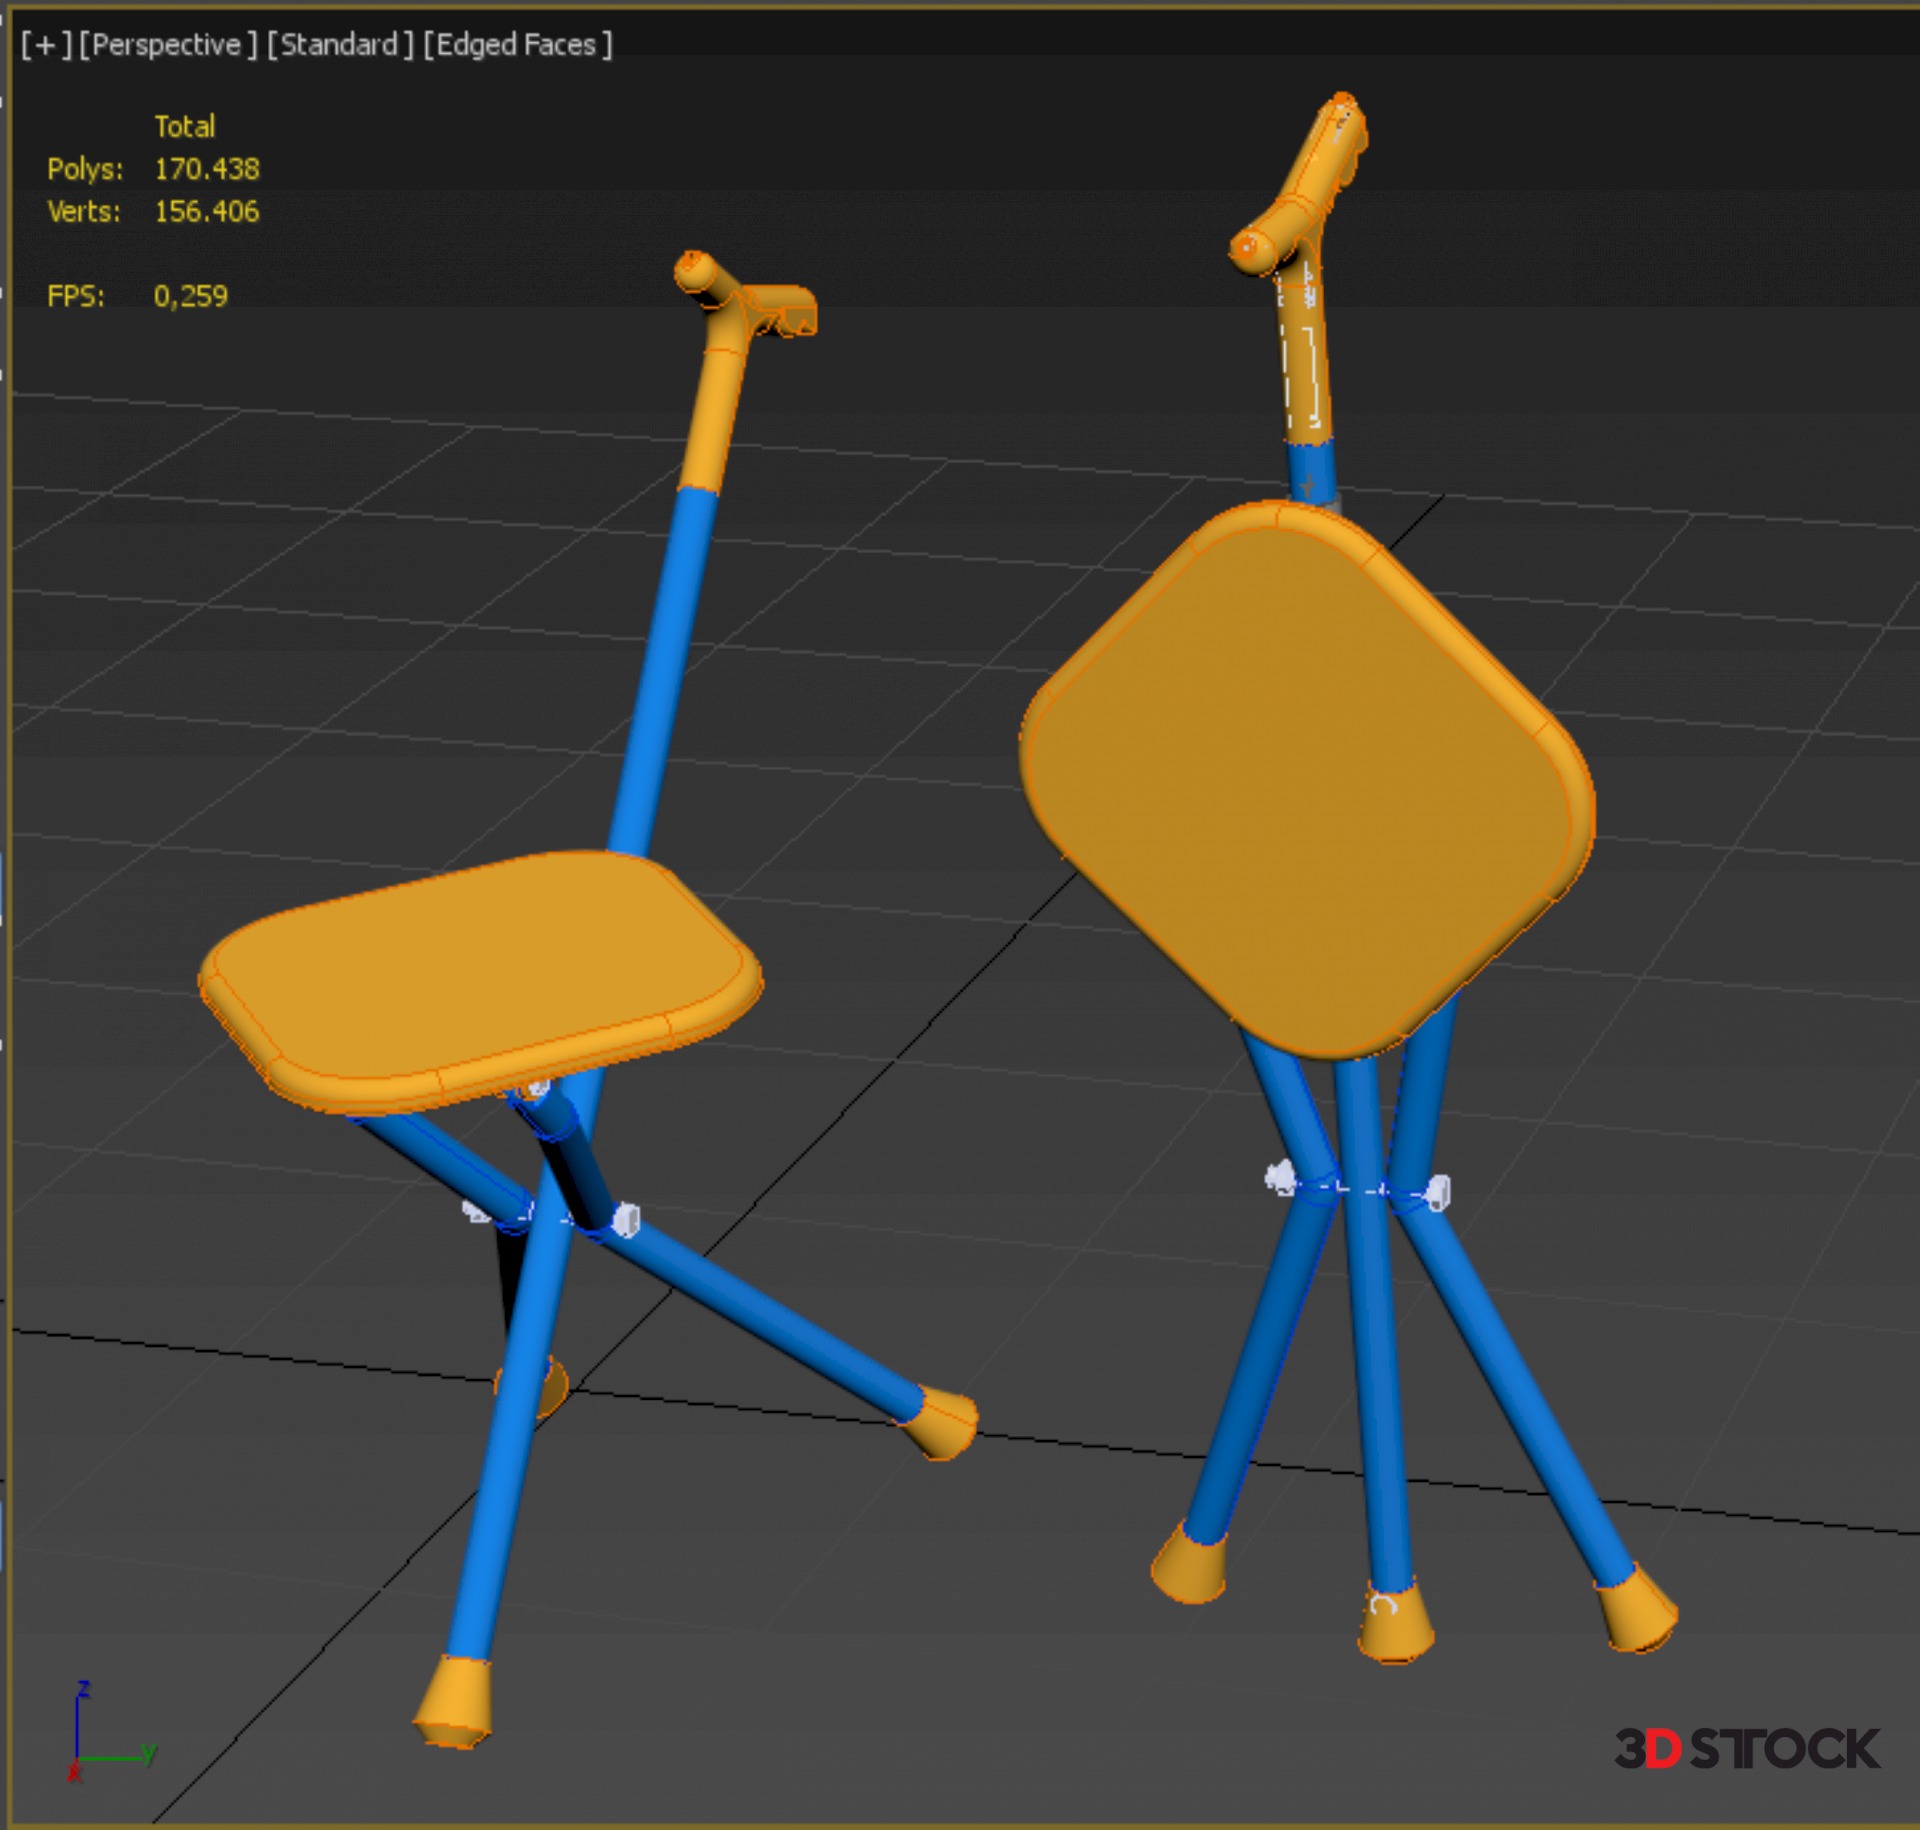Click the Edged Faces viewport label
The width and height of the screenshot is (1920, 1830).
pyautogui.click(x=517, y=45)
